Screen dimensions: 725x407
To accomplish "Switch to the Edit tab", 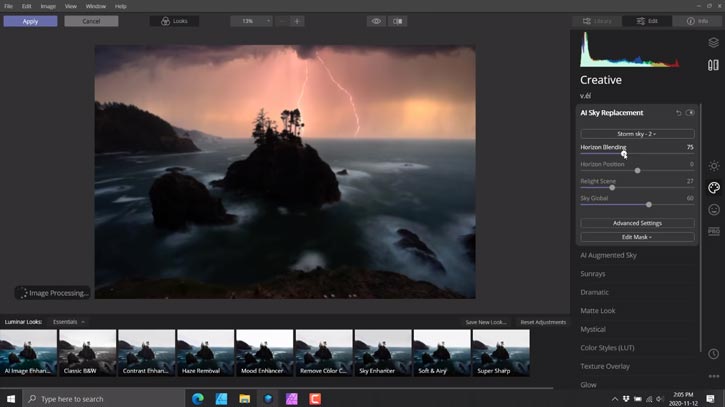I will [647, 21].
